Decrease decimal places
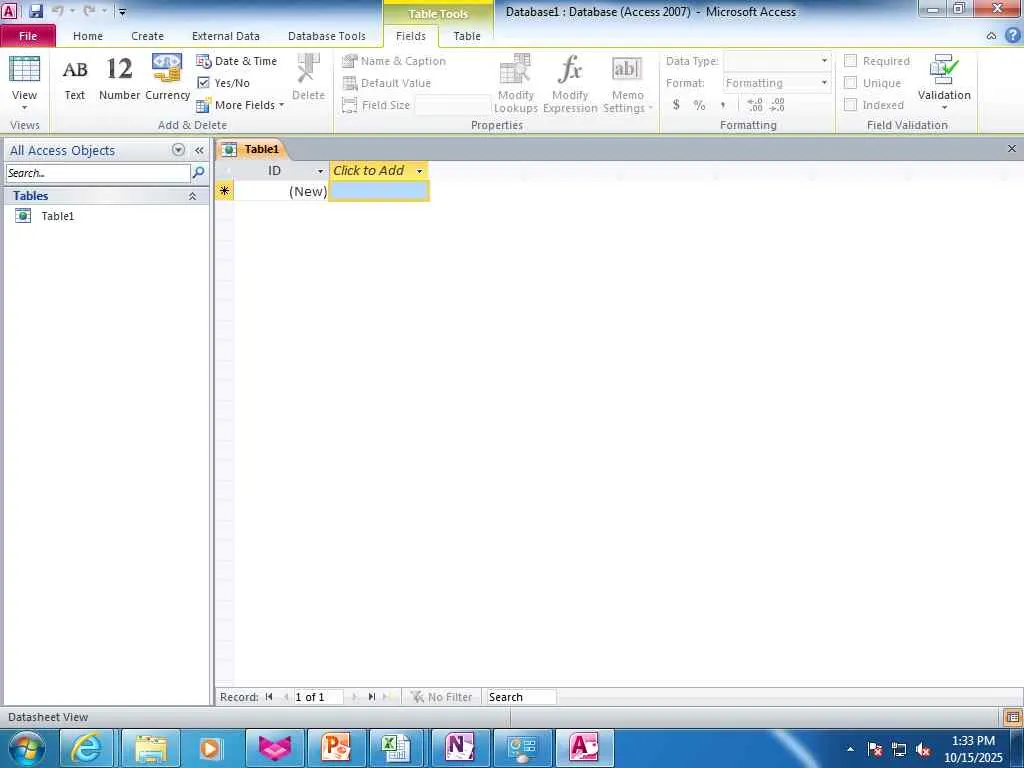This screenshot has height=768, width=1024. [777, 104]
